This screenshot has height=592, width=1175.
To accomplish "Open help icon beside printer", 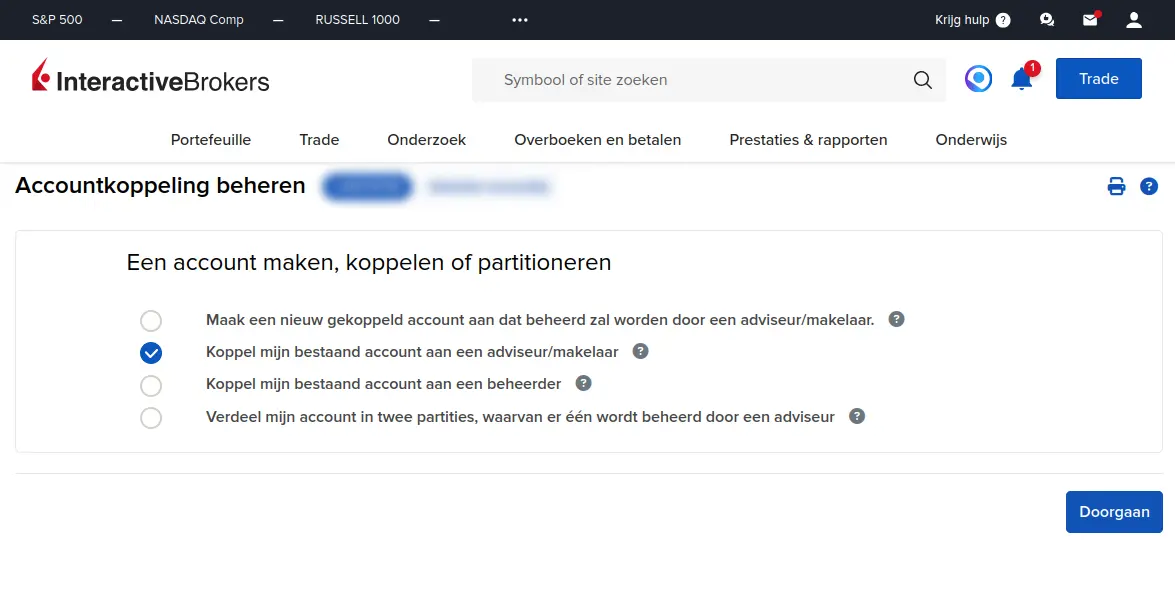I will pos(1149,186).
